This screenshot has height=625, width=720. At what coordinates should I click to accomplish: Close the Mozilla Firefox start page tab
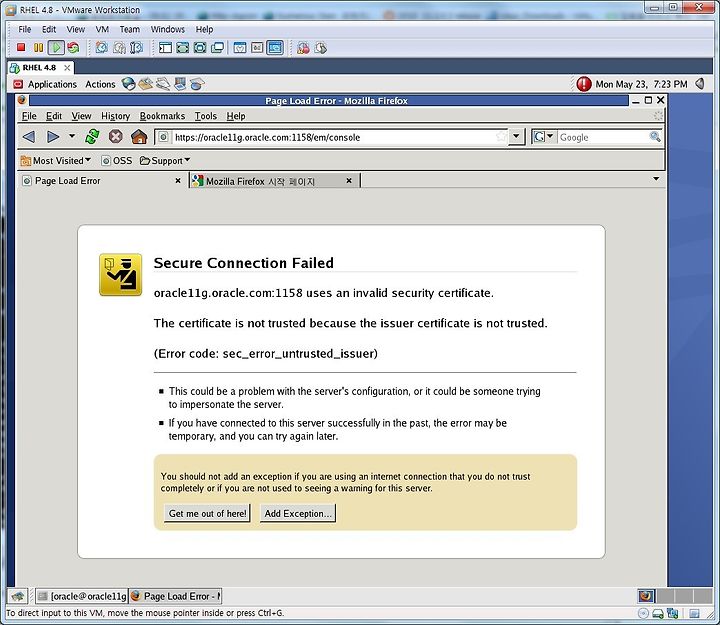tap(349, 180)
